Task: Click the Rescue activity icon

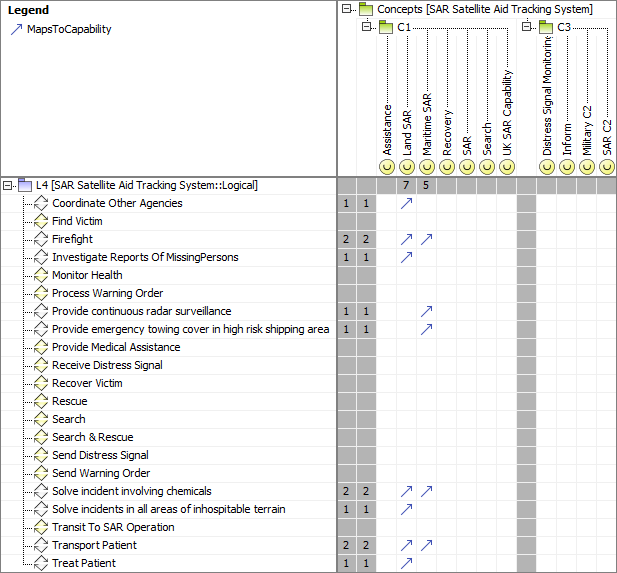Action: click(41, 401)
